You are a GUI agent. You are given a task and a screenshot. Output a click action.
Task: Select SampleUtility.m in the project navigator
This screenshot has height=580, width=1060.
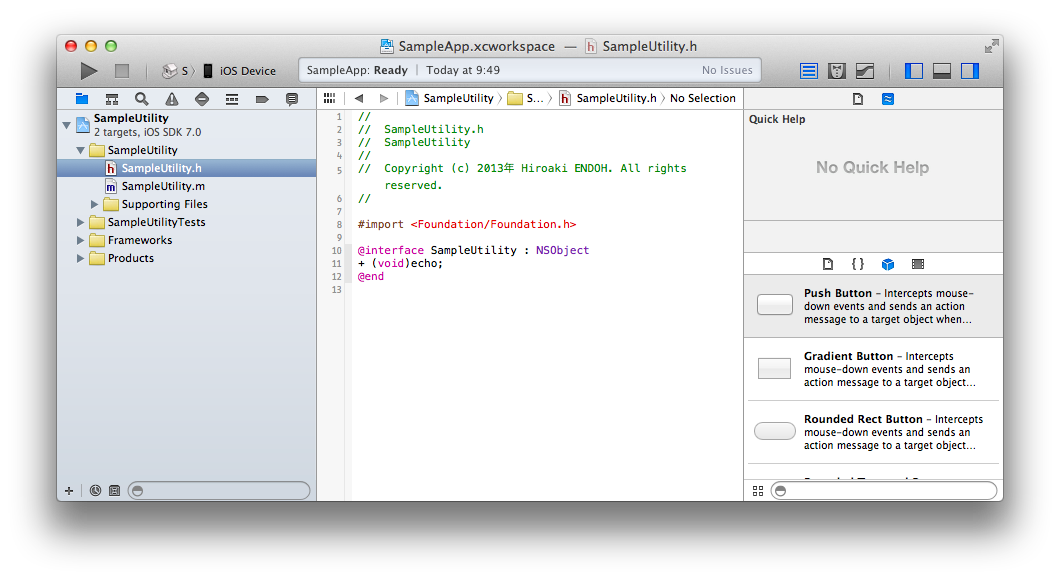pos(163,186)
